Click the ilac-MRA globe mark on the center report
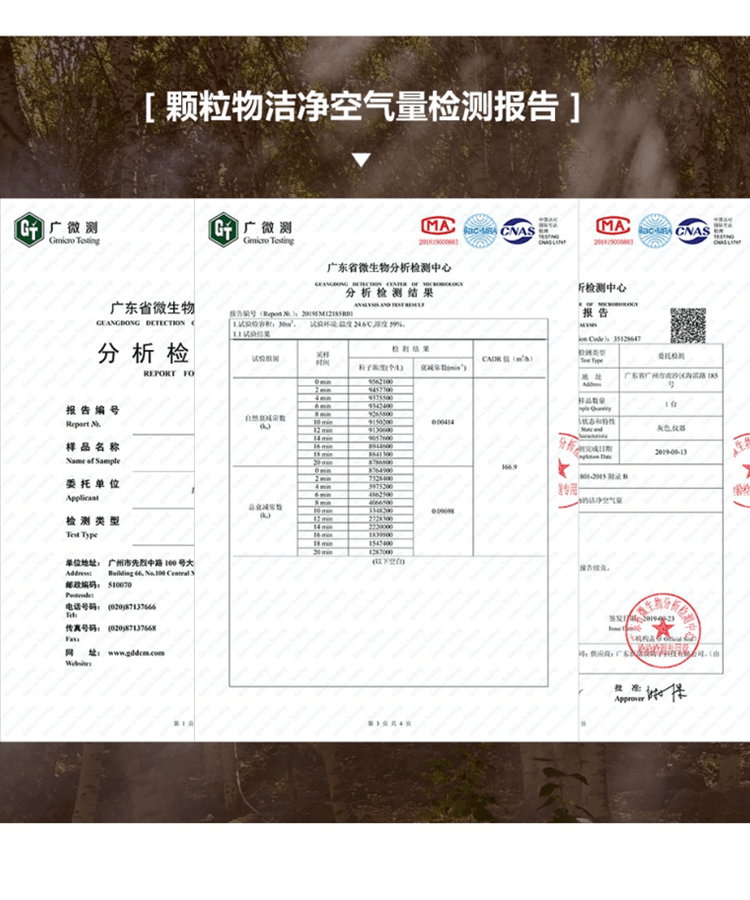Viewport: 750px width, 900px height. [x=480, y=231]
